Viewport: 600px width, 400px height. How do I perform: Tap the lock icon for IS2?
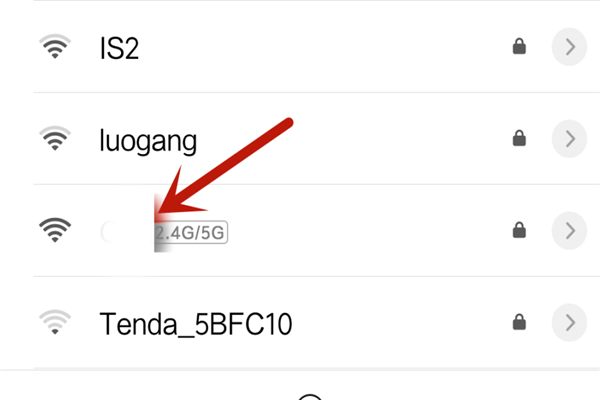click(x=519, y=46)
